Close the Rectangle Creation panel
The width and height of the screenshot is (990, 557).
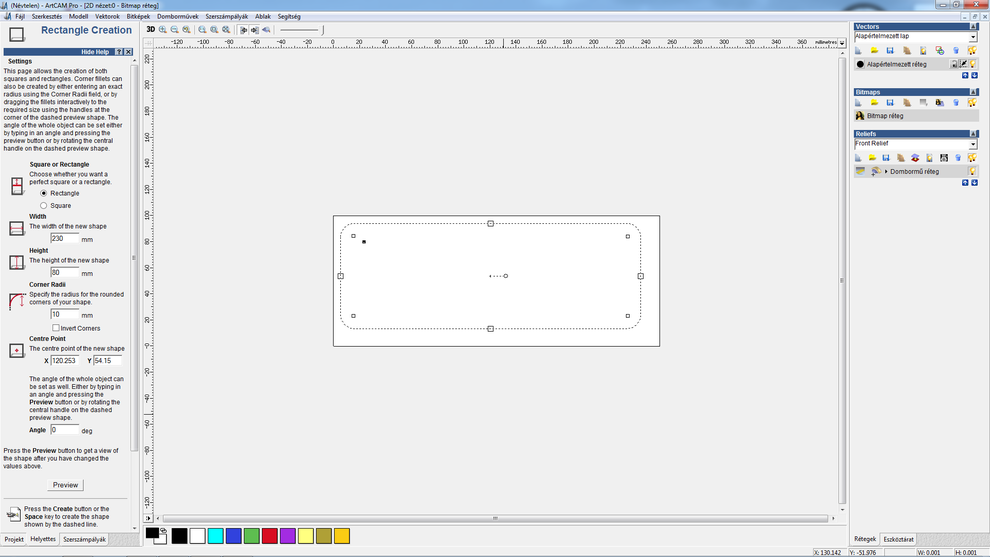[128, 52]
